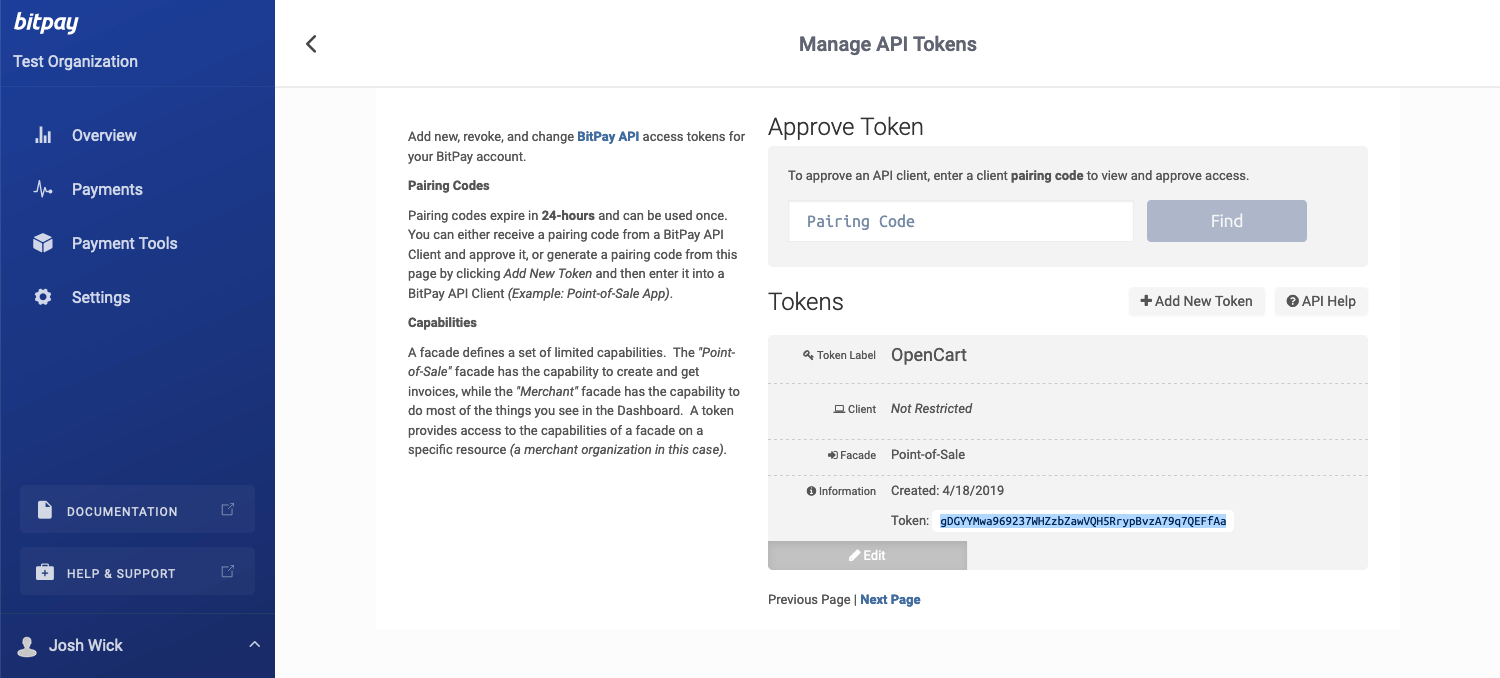
Task: Open API Help
Action: tap(1321, 301)
